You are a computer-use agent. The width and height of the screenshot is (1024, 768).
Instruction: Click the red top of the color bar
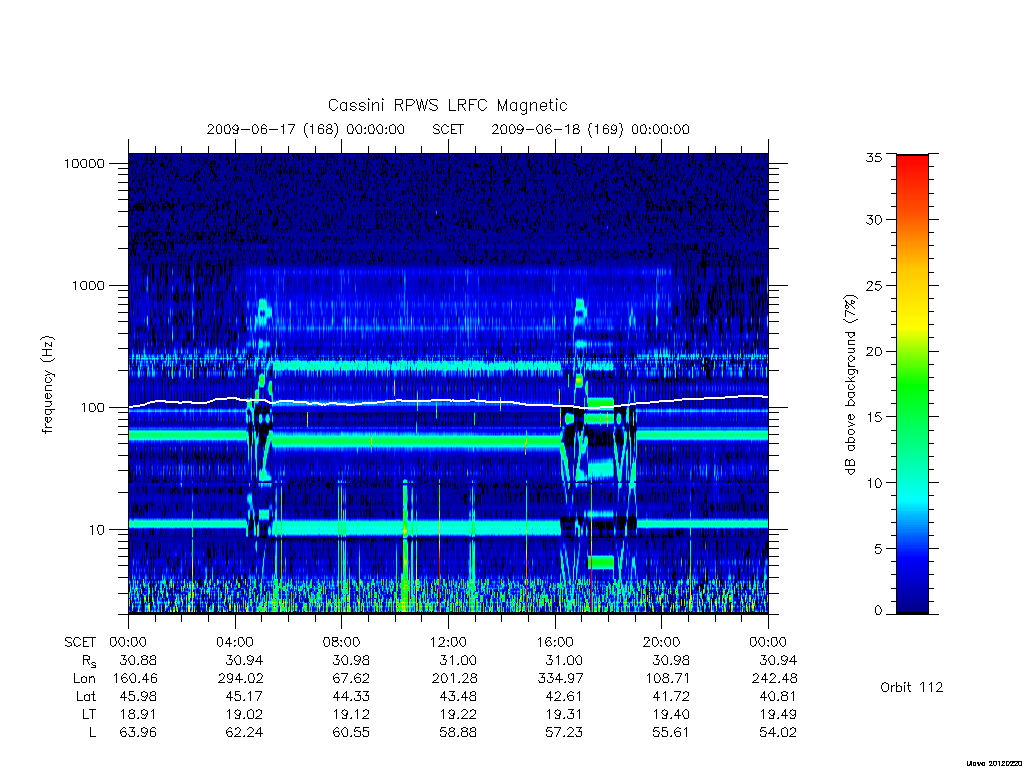pos(912,165)
